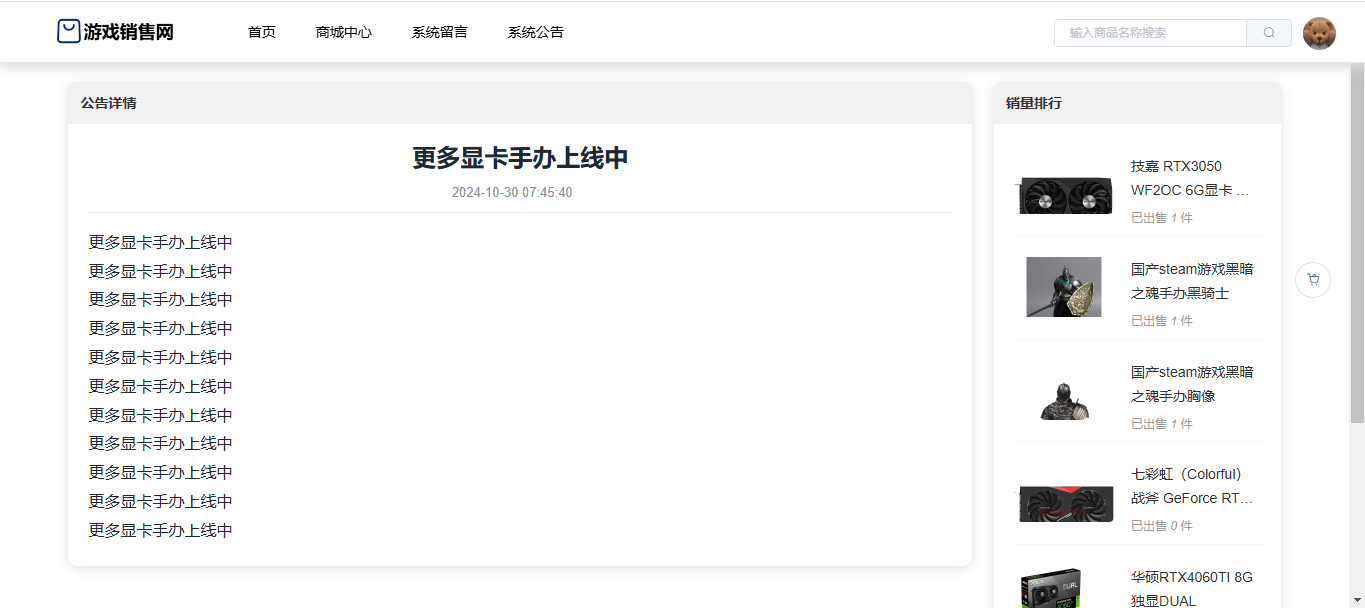Click the last body line 更多显卡手办上线中
This screenshot has width=1365, height=608.
(x=161, y=531)
